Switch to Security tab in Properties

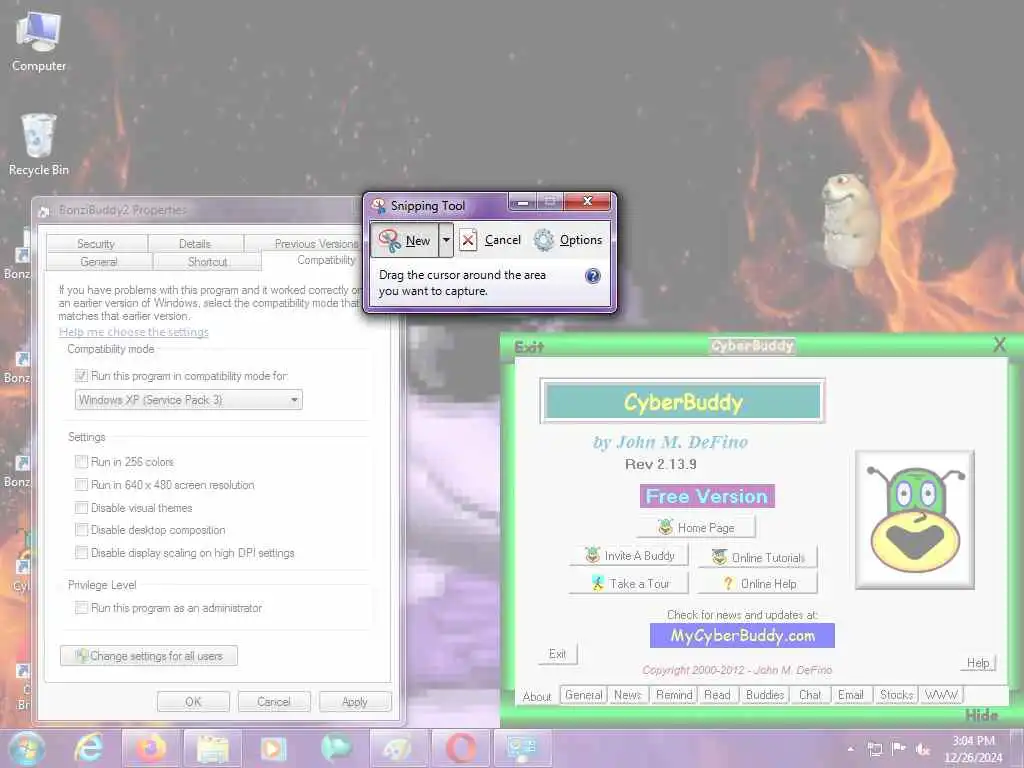(96, 244)
